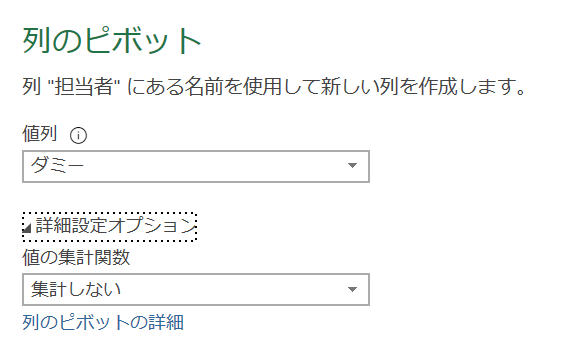Screen dimensions: 576x361
Task: Select the 集計しない text in the aggregate box
Action: point(76,289)
